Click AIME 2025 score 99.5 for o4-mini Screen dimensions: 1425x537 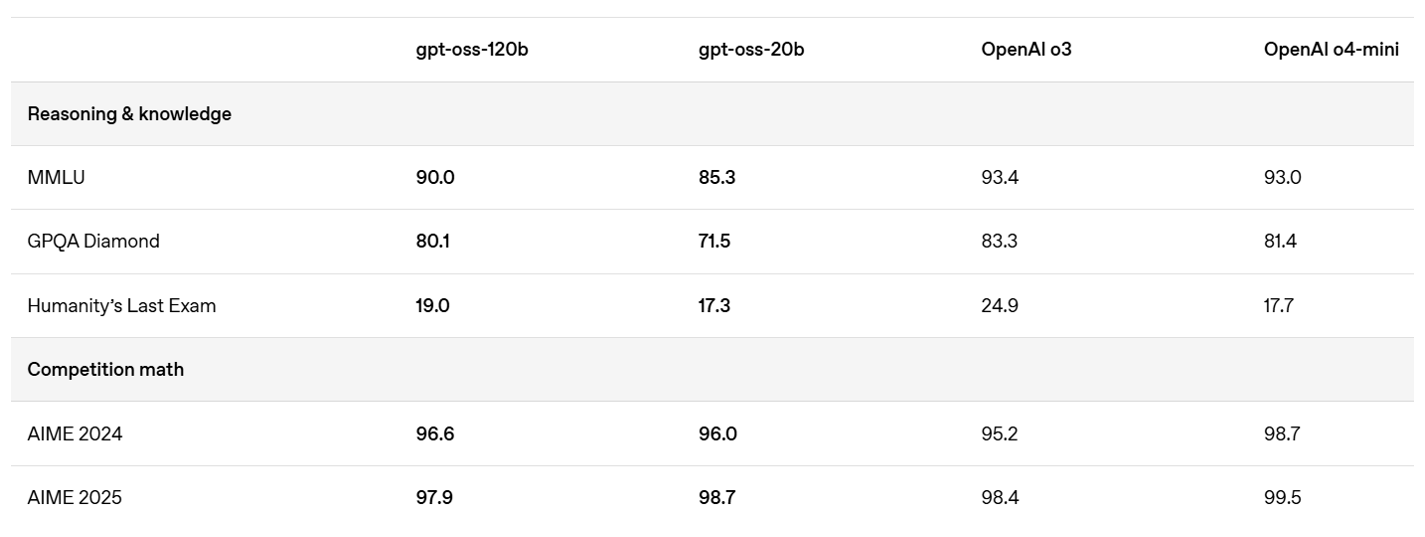(x=1282, y=497)
